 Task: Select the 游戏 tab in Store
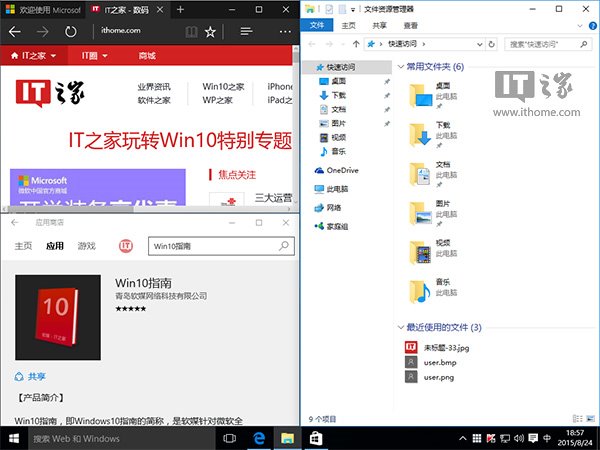87,245
